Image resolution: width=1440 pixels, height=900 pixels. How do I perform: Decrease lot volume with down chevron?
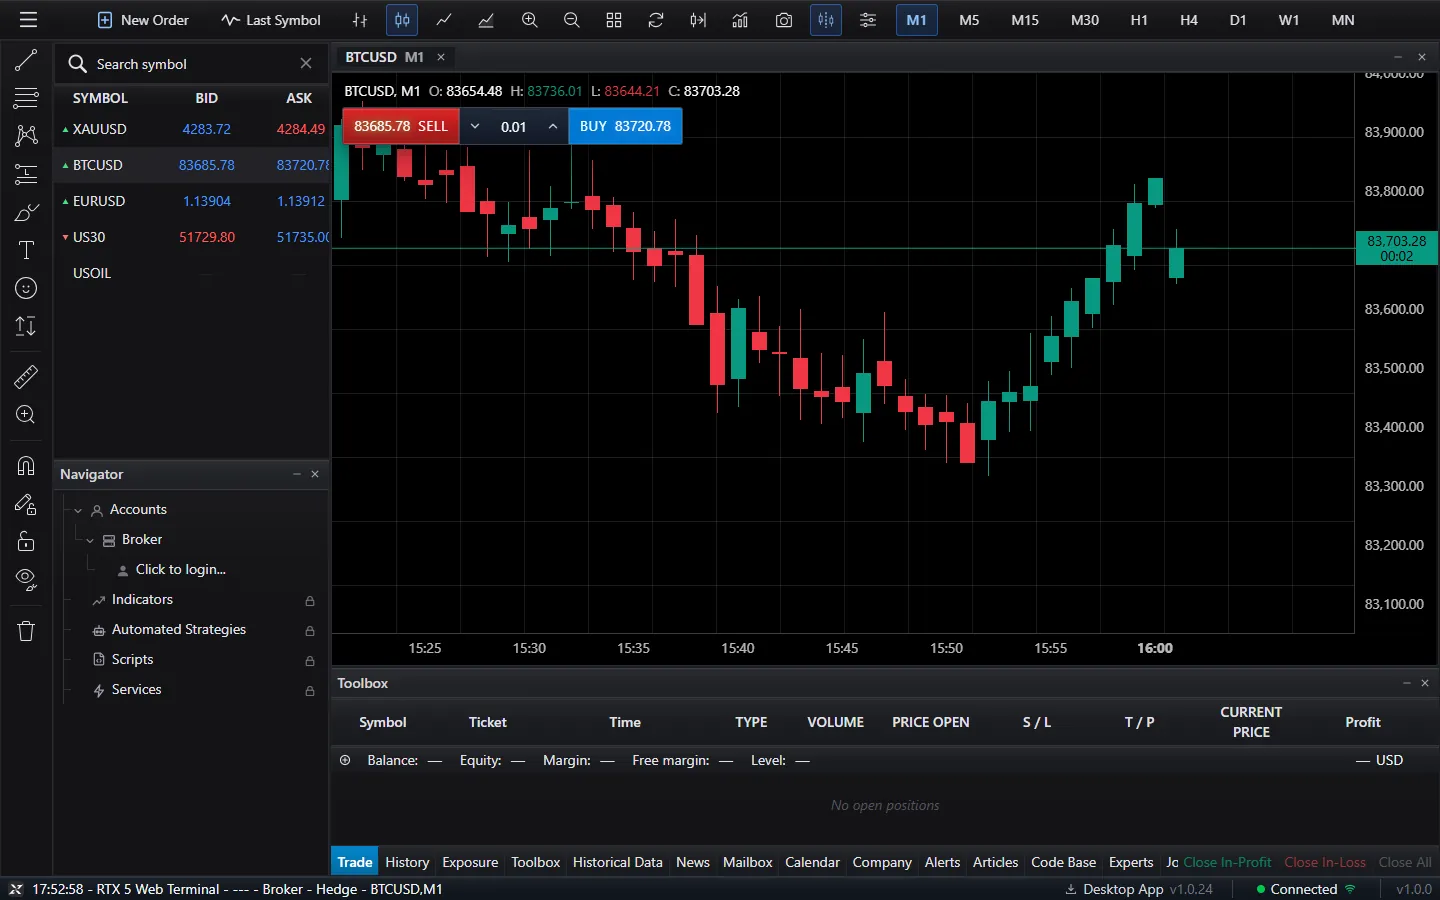coord(475,126)
